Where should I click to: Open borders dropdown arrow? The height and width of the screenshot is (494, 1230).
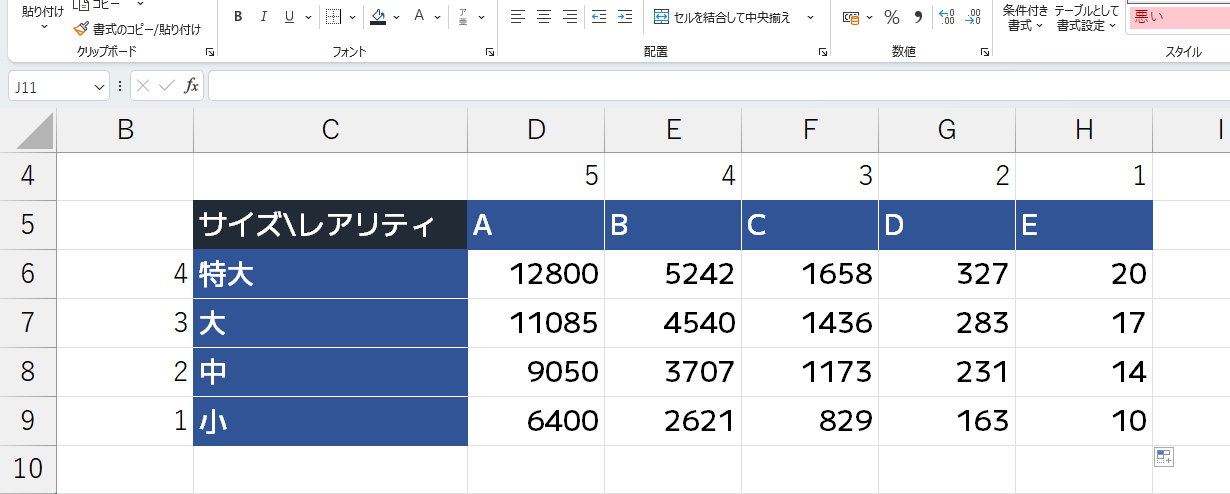(x=352, y=16)
